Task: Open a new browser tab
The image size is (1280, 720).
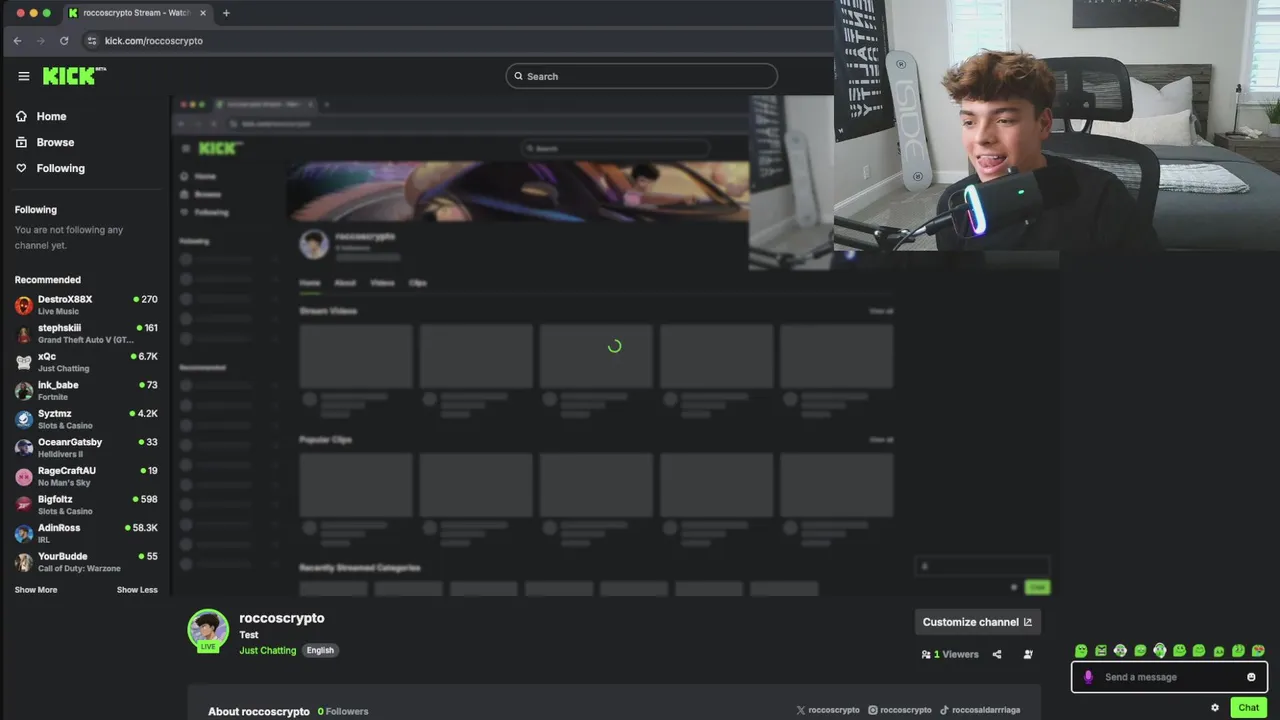Action: click(x=226, y=13)
